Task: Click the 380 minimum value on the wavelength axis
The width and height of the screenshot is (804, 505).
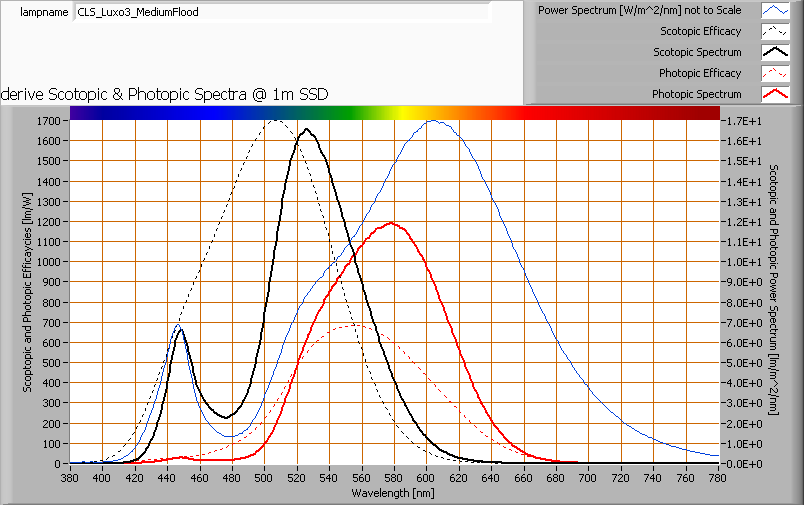Action: (70, 478)
